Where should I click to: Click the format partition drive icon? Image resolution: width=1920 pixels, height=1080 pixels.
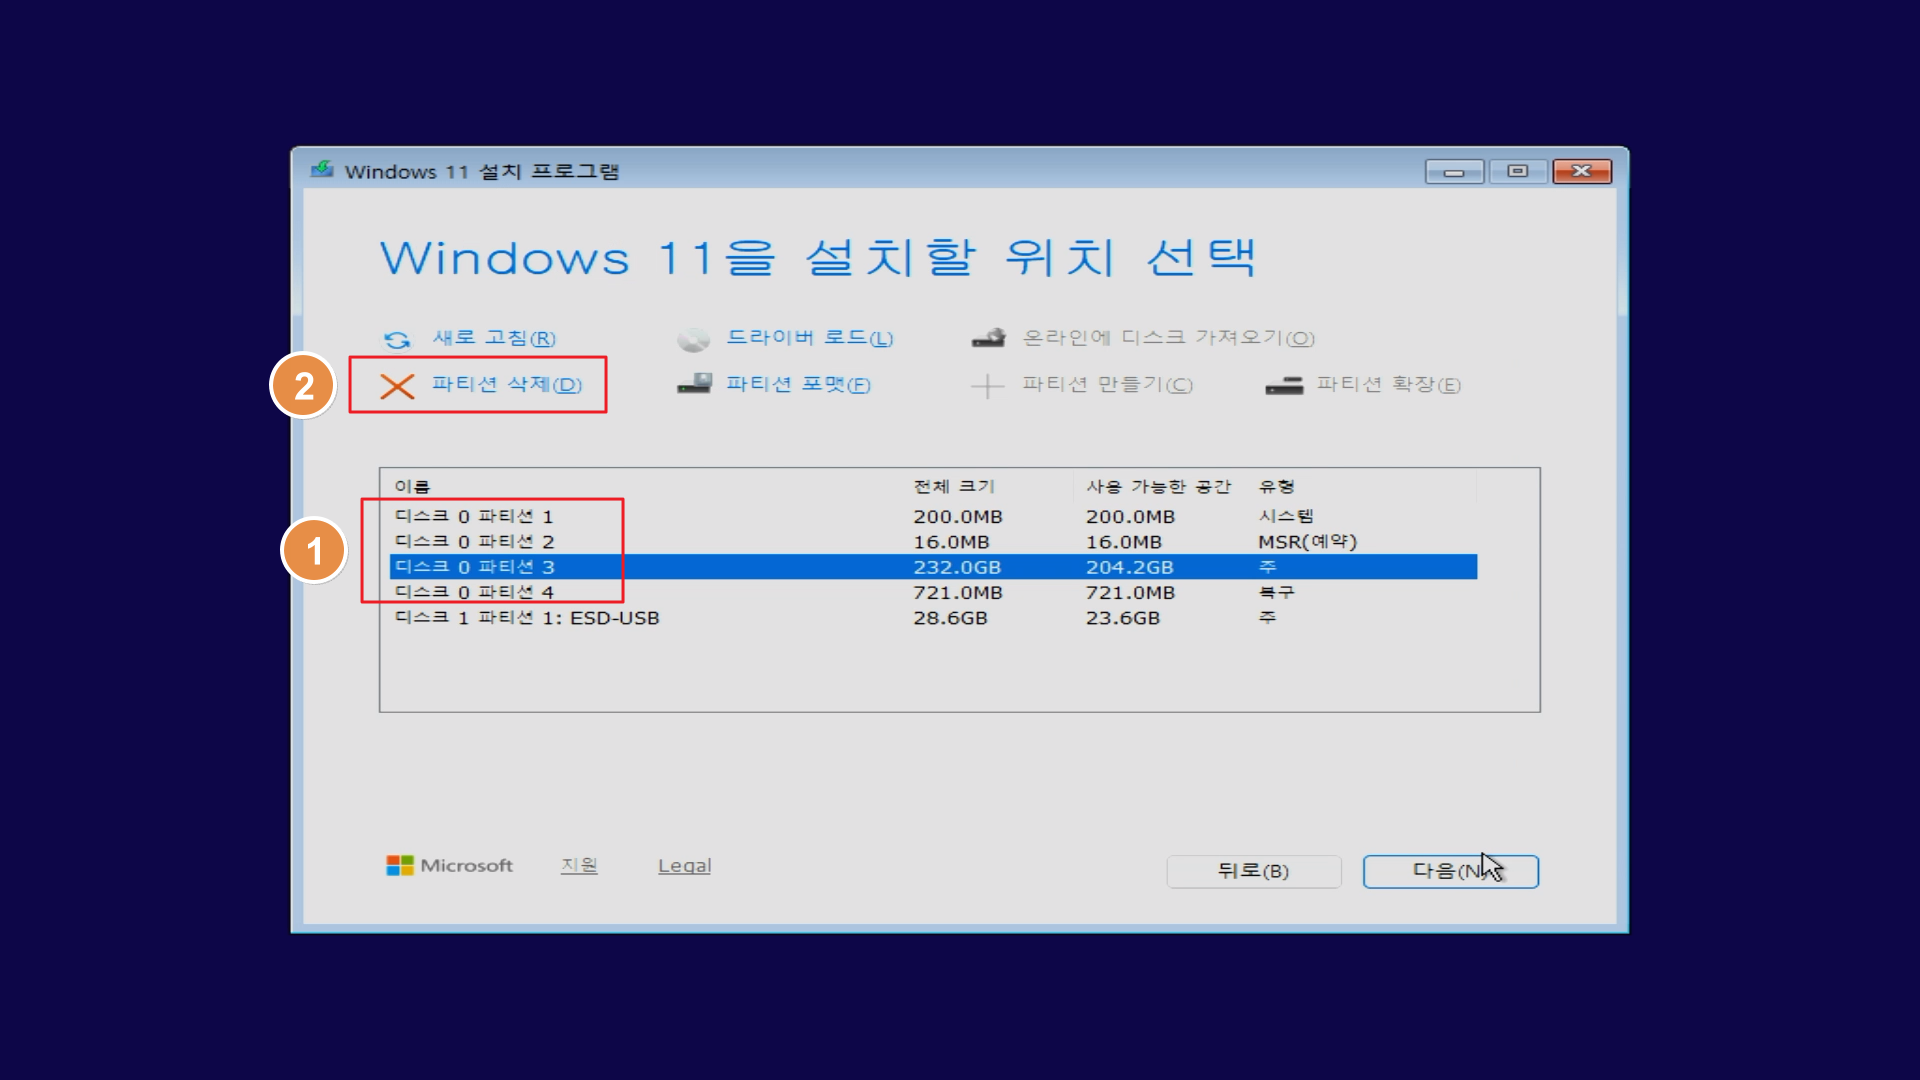695,384
